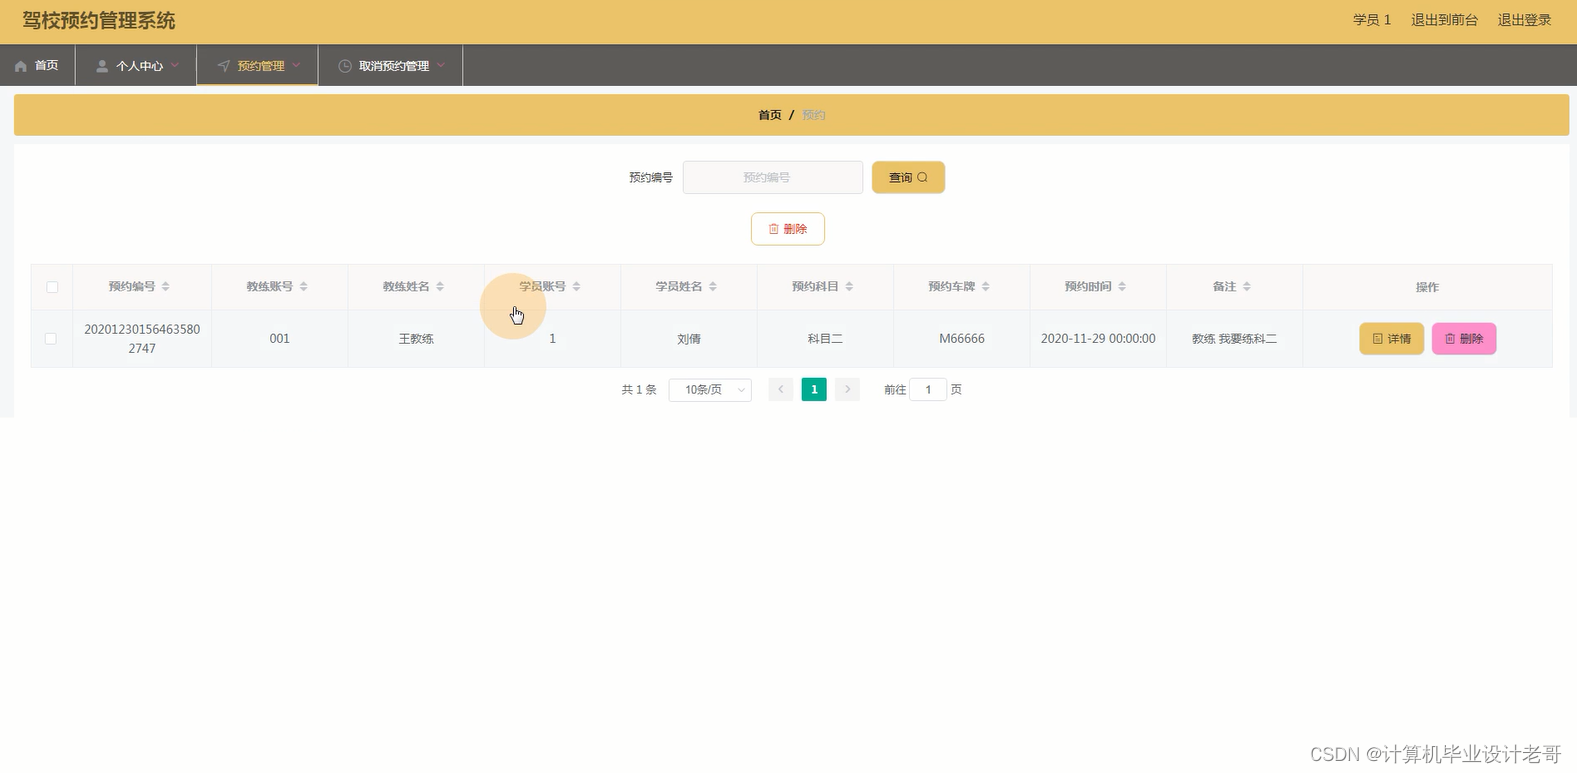Open the 个人中心 menu

(136, 66)
